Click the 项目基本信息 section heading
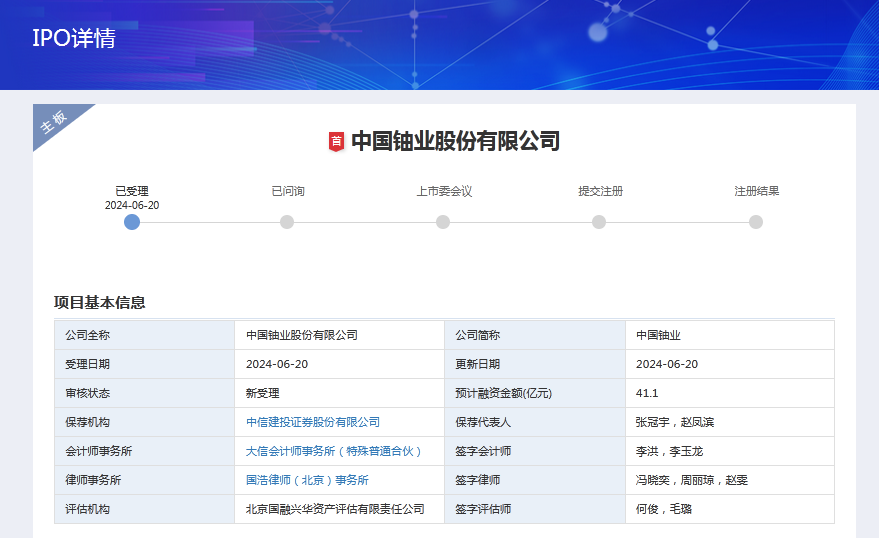Screen dimensions: 879x538 (x=100, y=302)
